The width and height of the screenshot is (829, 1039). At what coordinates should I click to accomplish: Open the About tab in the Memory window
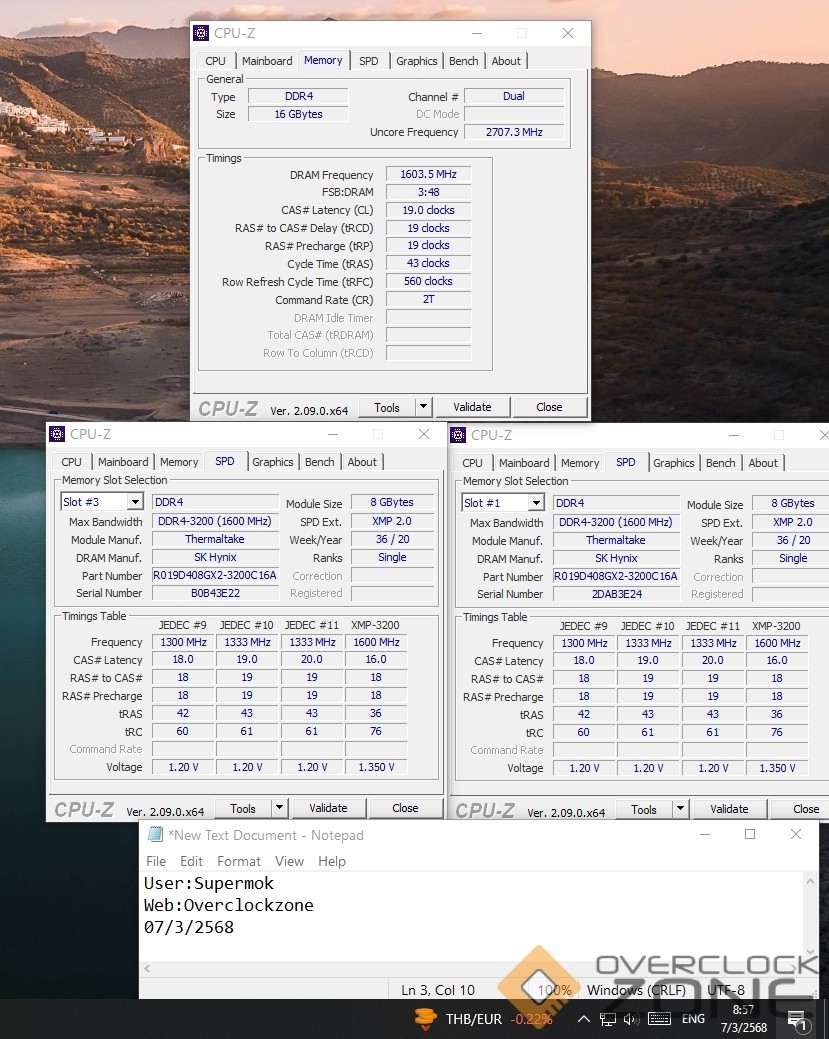point(506,61)
